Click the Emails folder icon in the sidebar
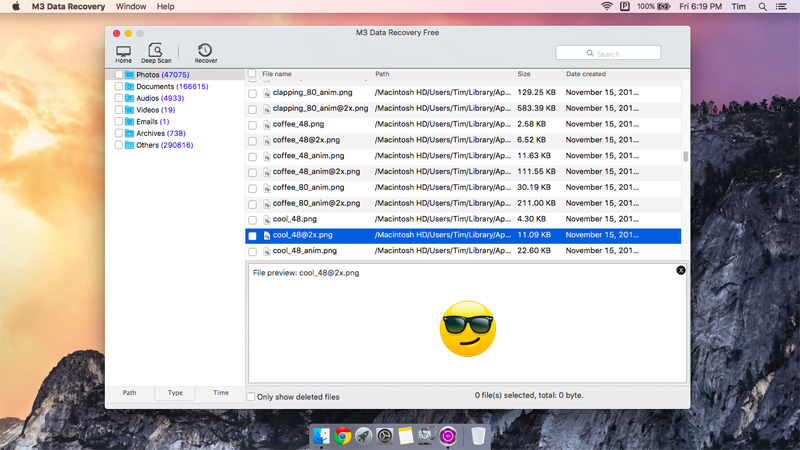800x450 pixels. coord(130,121)
